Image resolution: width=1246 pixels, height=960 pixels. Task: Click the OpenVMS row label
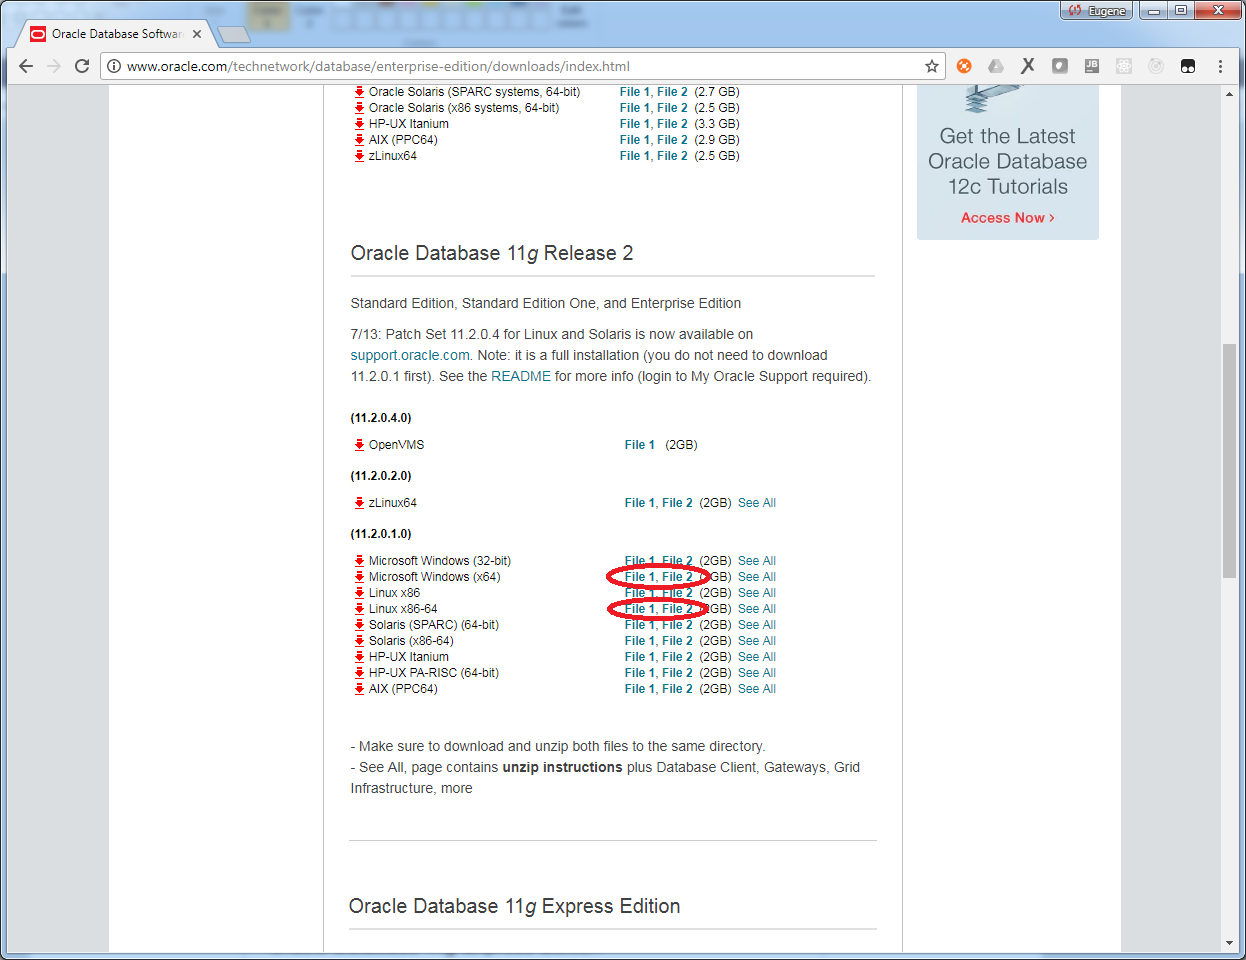(396, 445)
